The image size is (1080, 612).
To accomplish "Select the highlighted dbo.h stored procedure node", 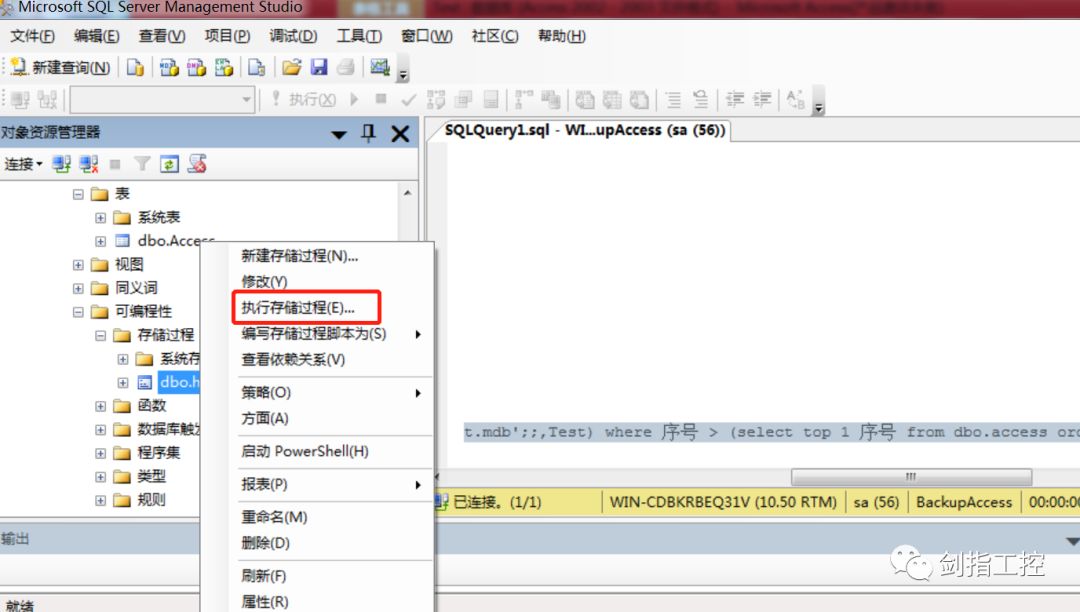I will 179,382.
